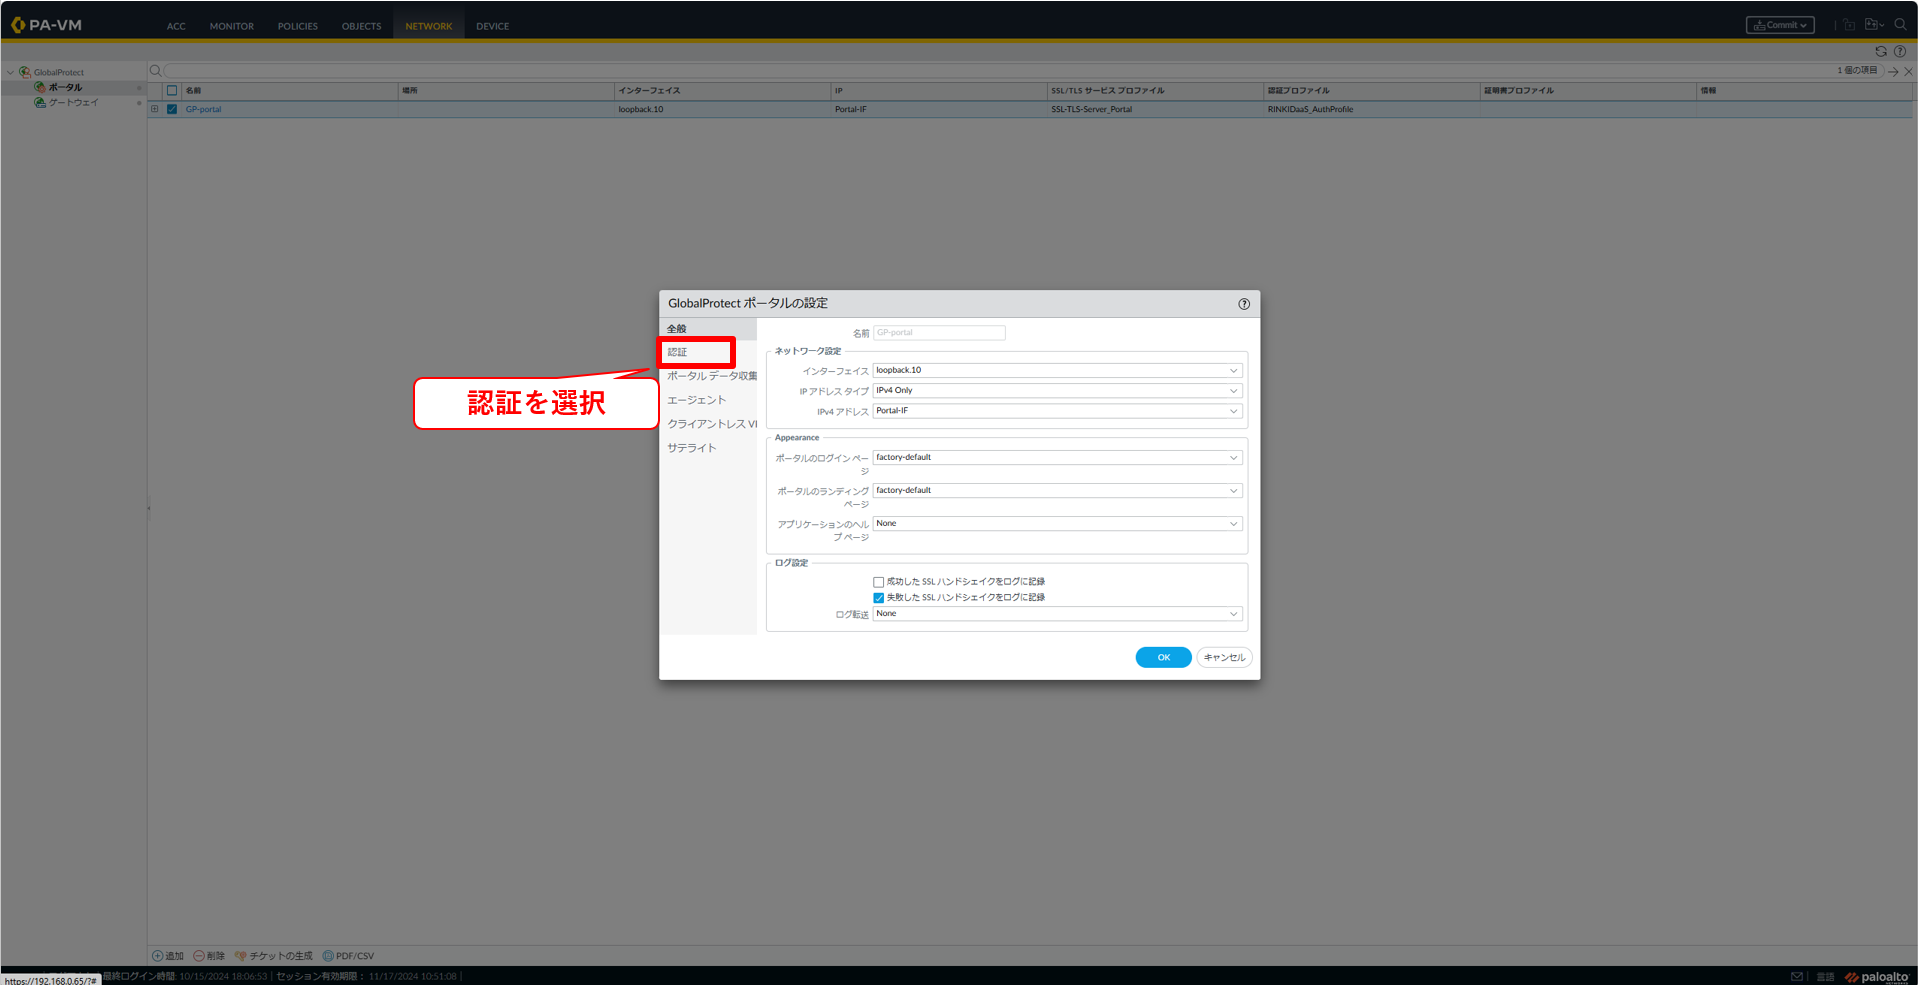Clear the filter with the X icon
The width and height of the screenshot is (1918, 985).
[1909, 71]
